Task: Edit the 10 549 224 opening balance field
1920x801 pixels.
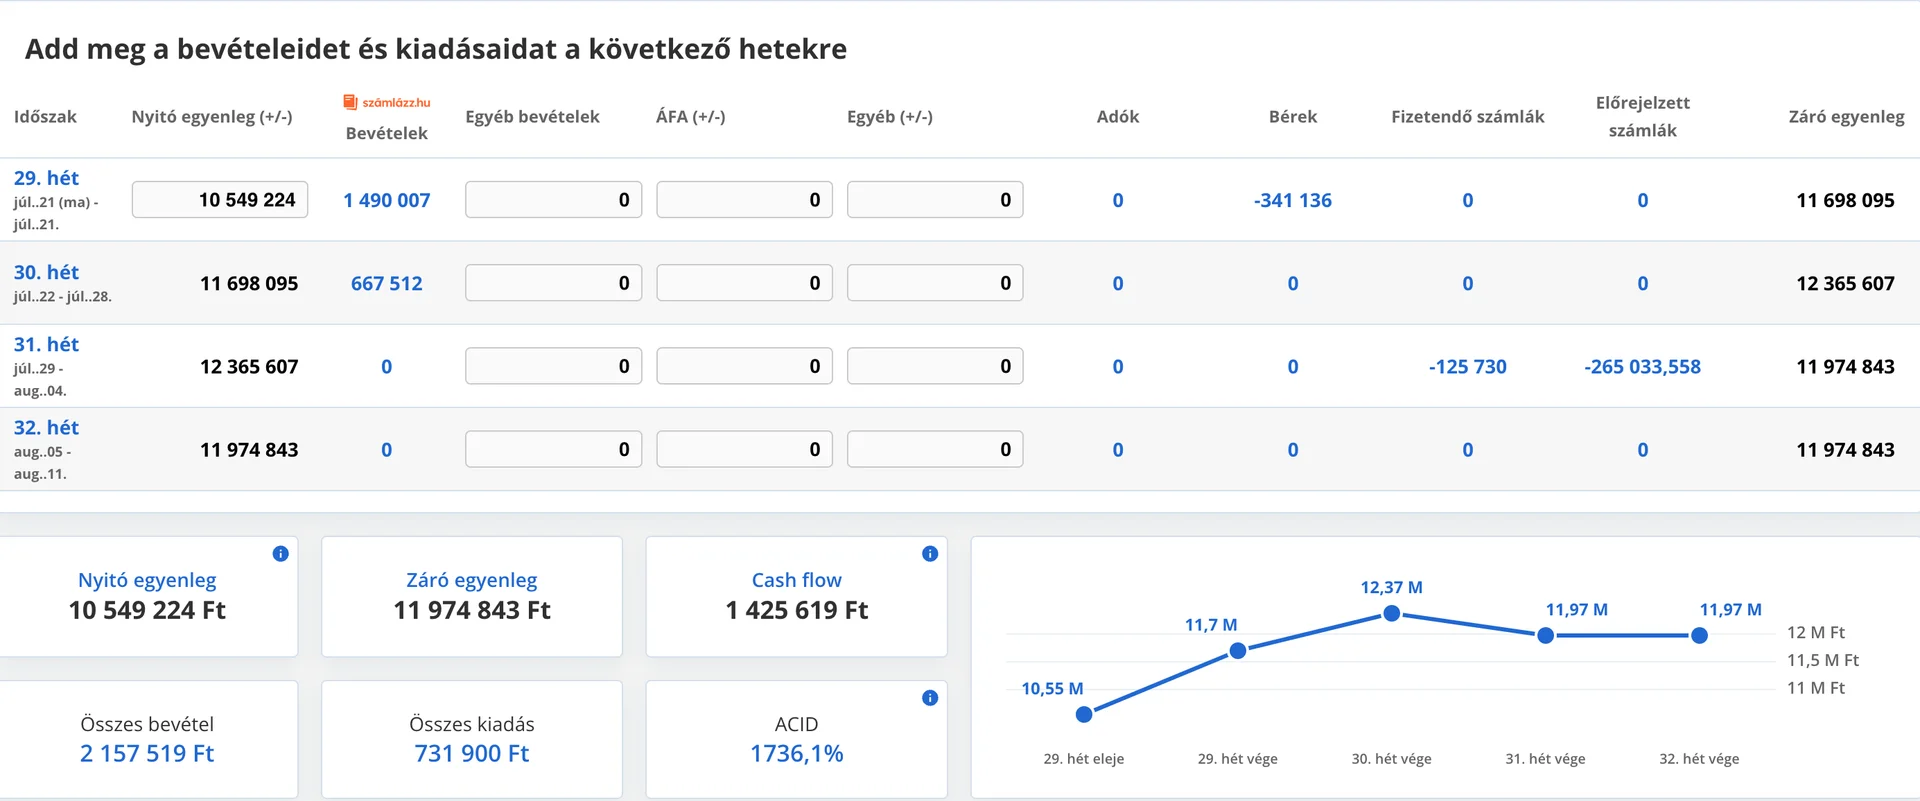Action: (x=220, y=199)
